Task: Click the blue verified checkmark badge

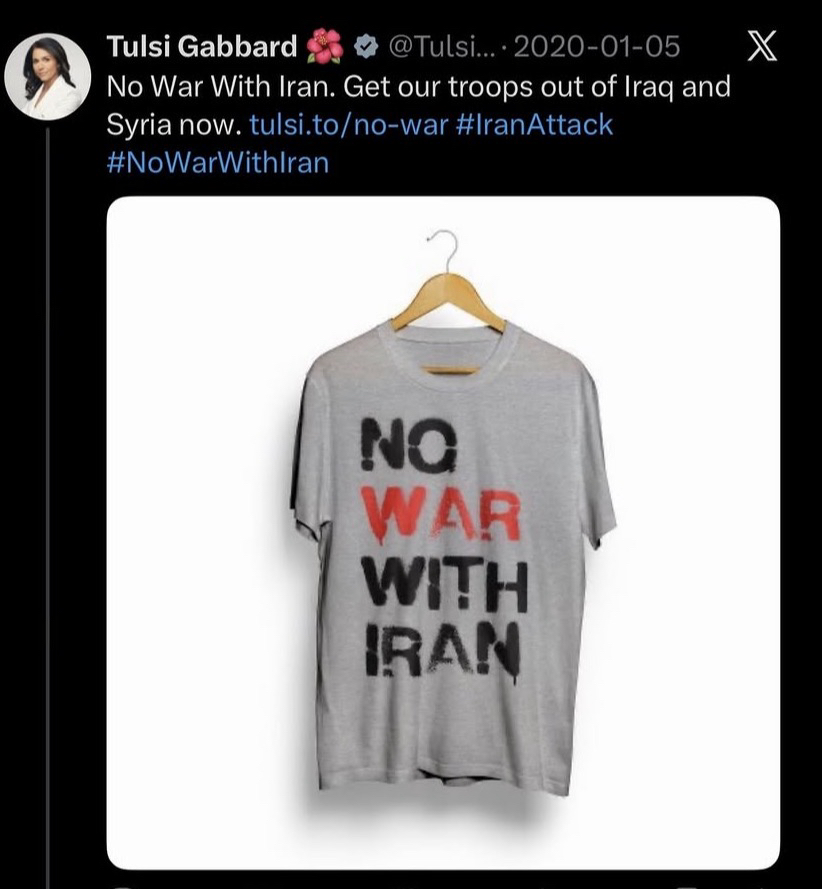Action: [x=366, y=47]
